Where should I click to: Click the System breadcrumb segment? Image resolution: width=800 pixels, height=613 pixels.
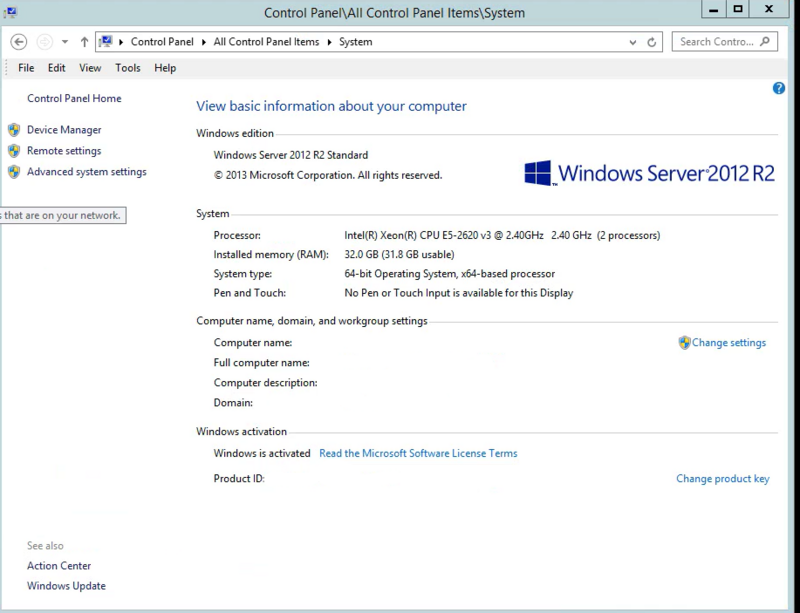pos(356,42)
